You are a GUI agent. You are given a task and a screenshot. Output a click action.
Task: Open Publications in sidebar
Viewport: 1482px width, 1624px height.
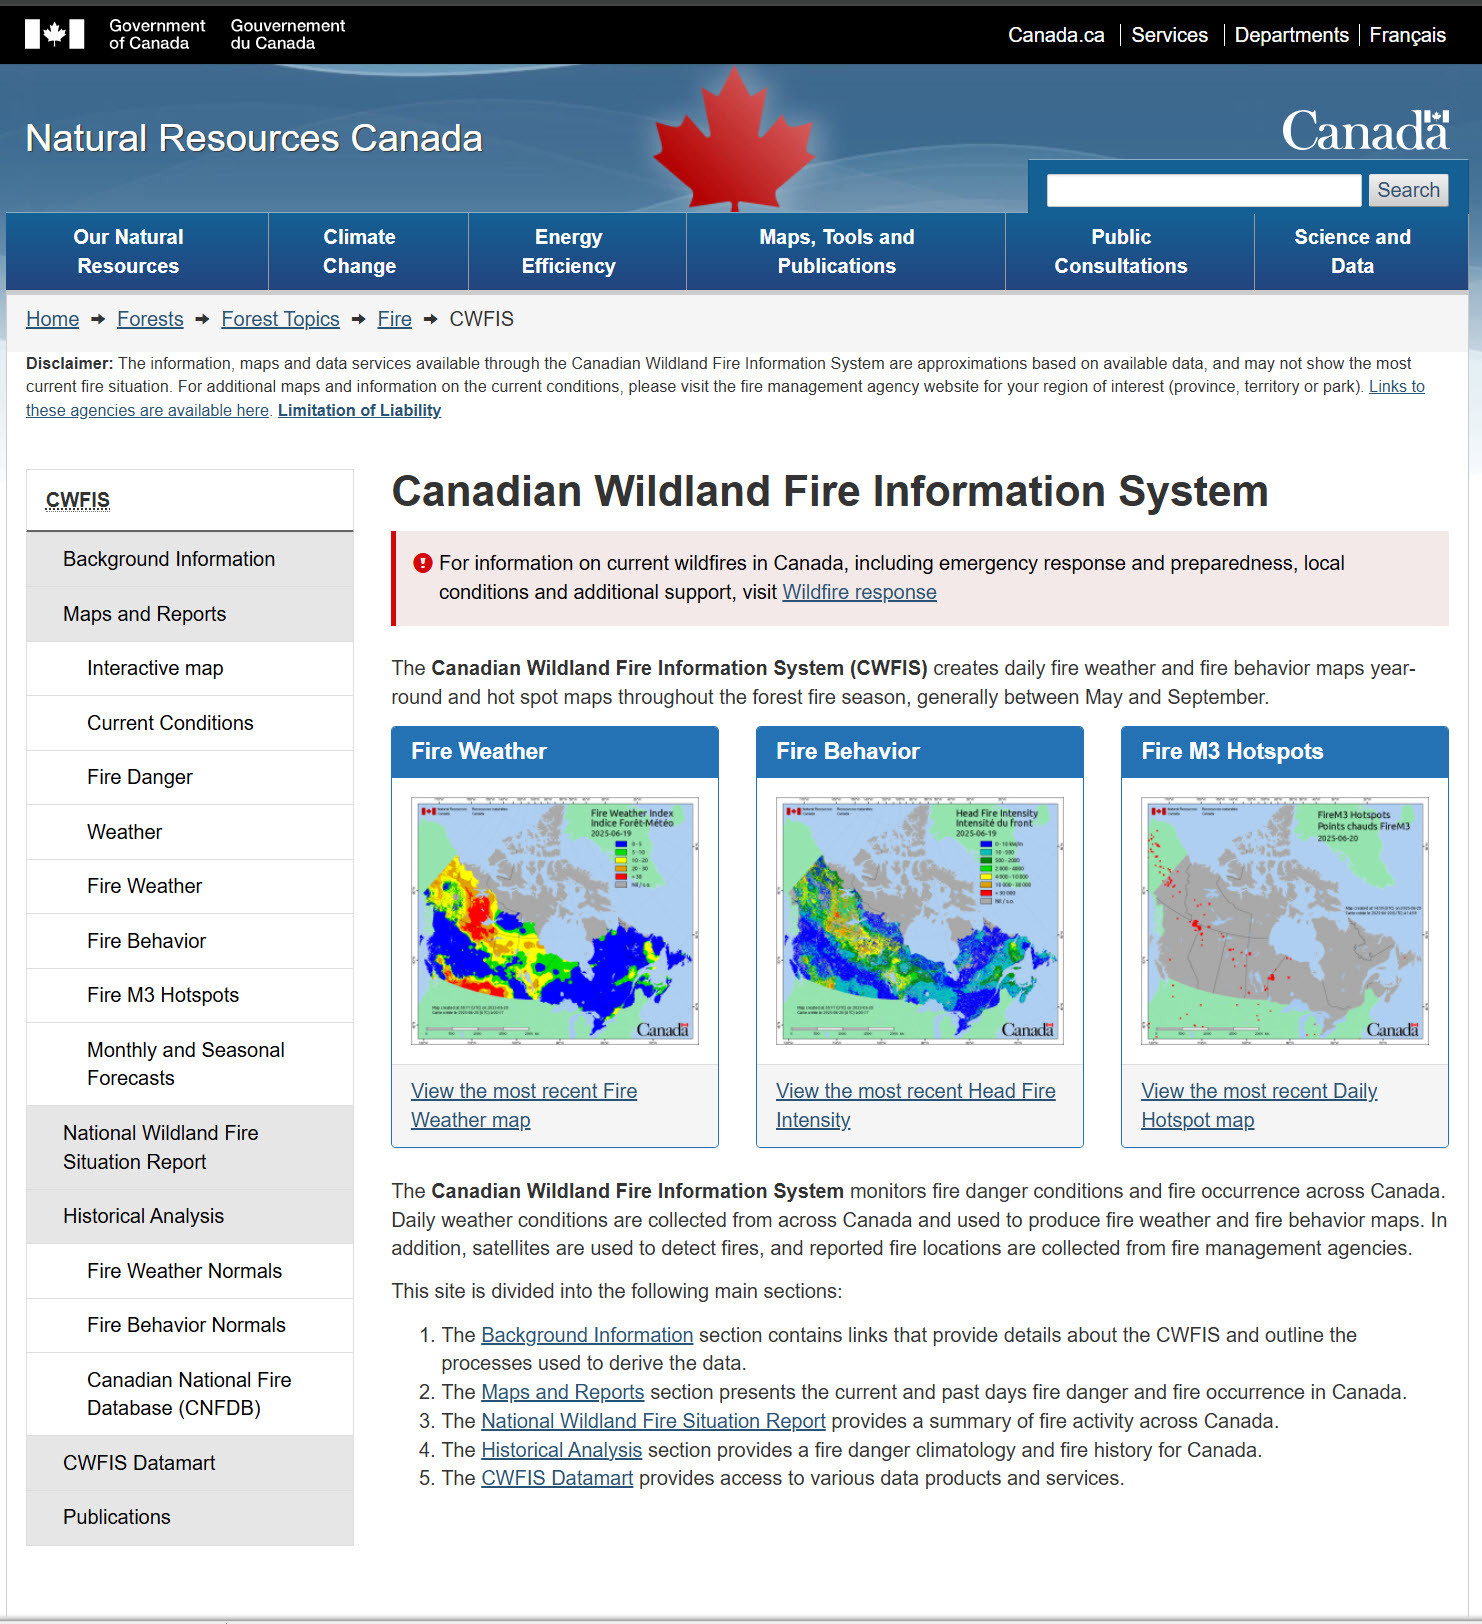(190, 1517)
